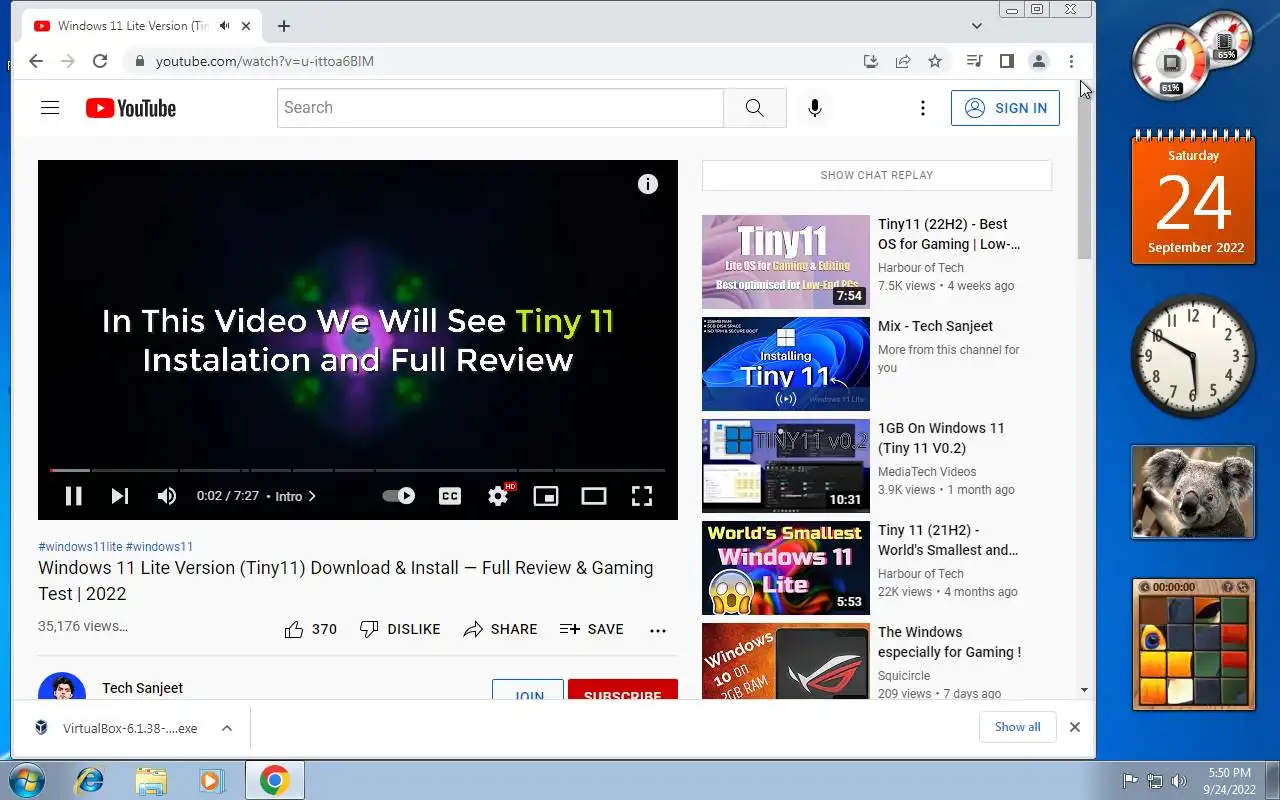Save the video to a playlist
Image resolution: width=1280 pixels, height=800 pixels.
tap(592, 630)
